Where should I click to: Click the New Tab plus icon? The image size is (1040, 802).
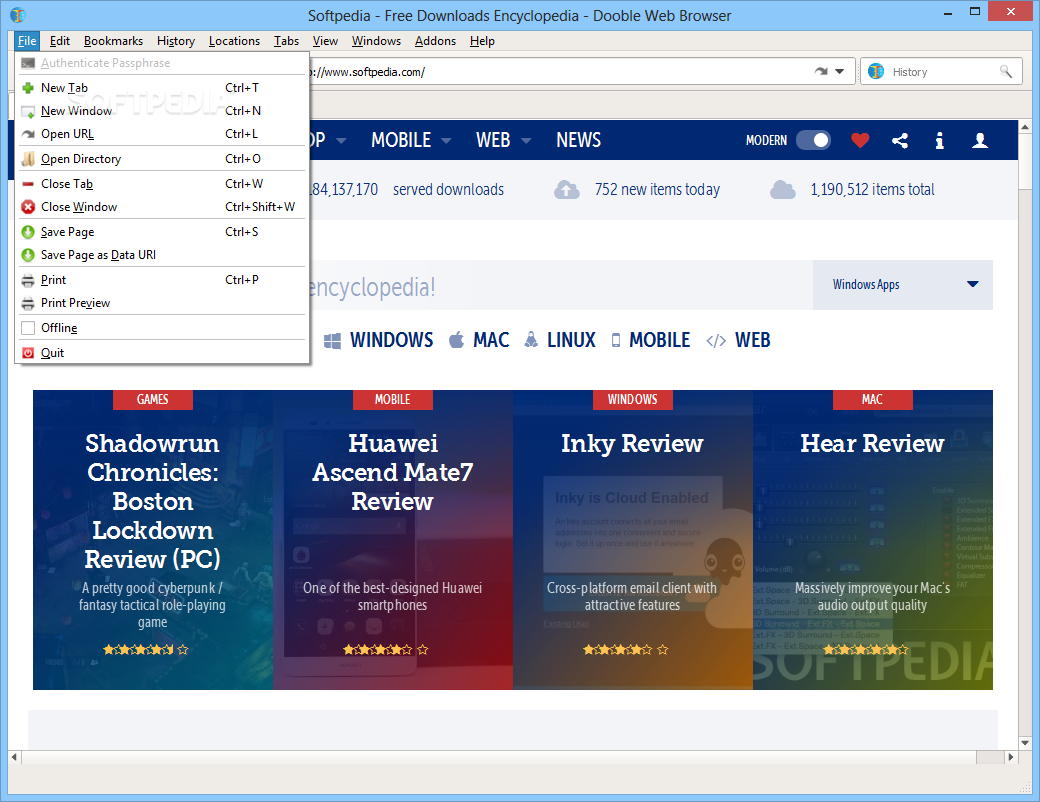(28, 88)
